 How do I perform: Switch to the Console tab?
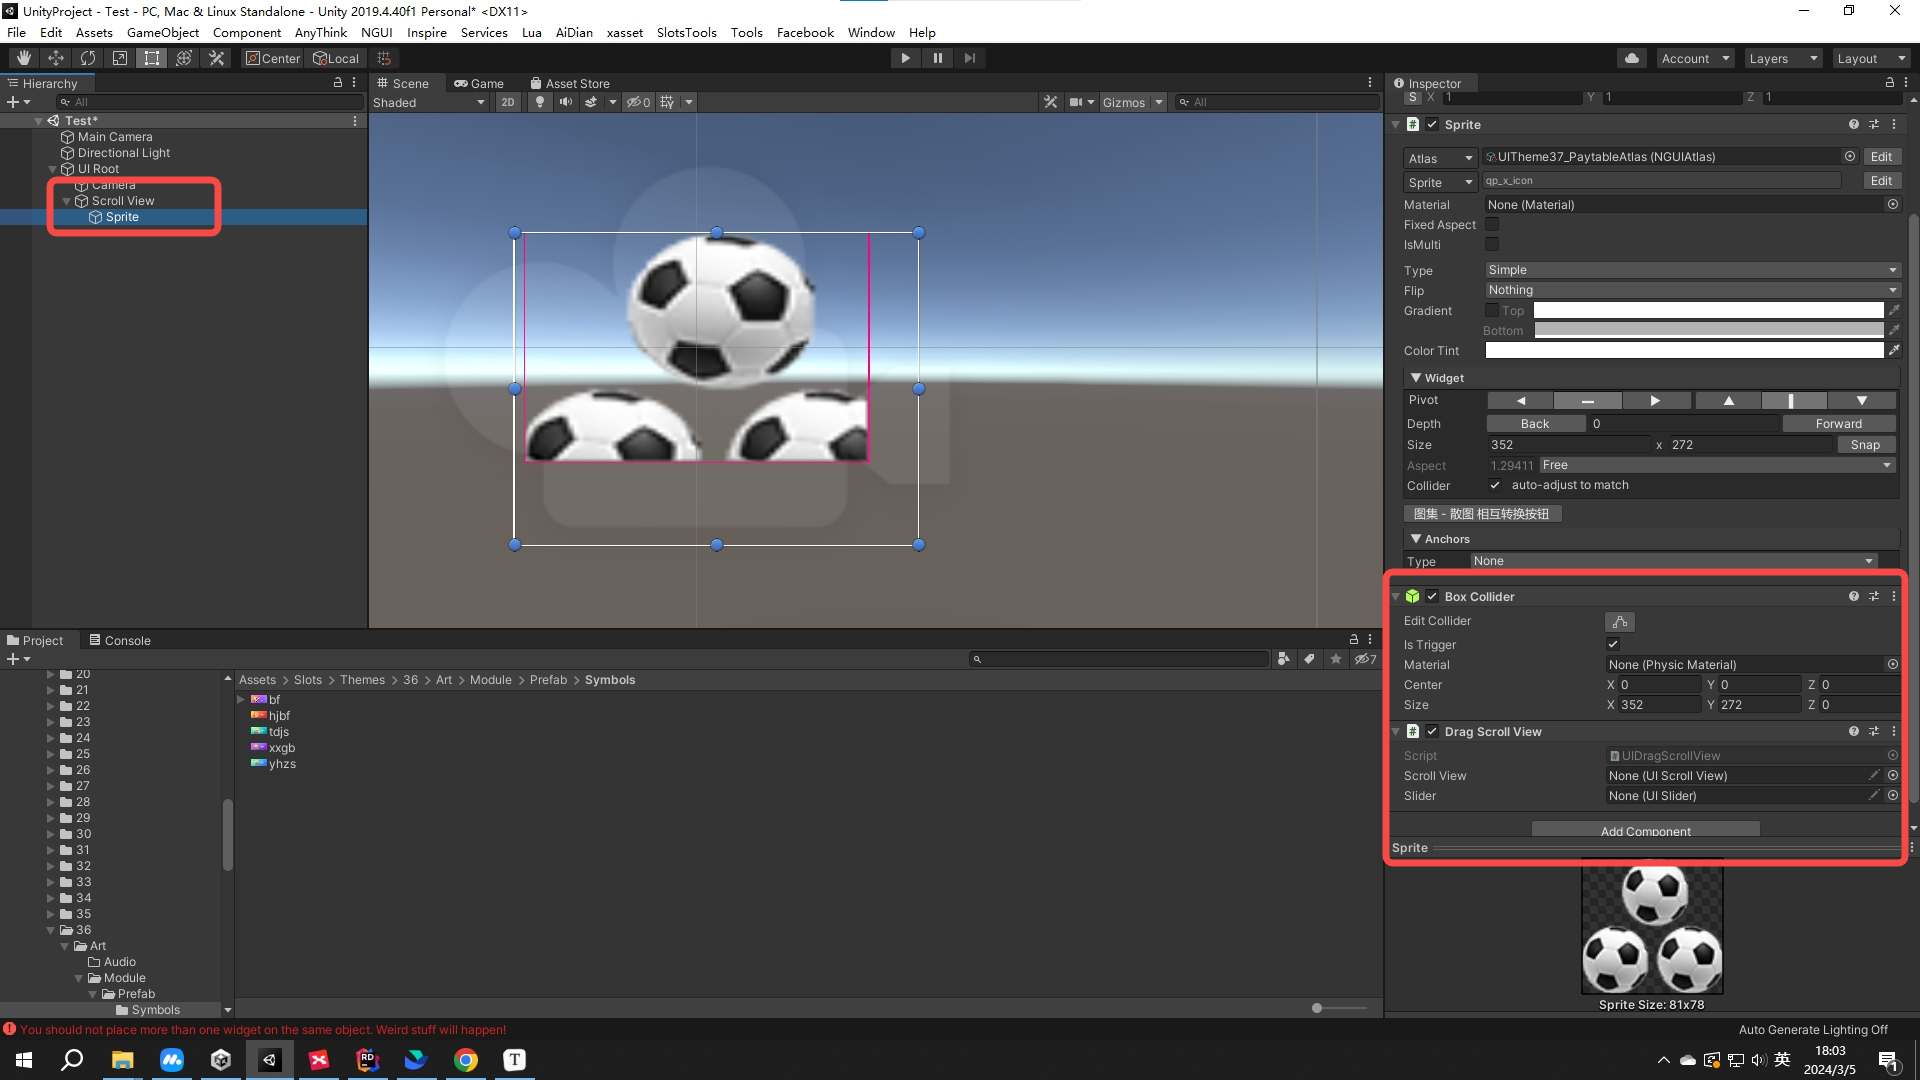(x=120, y=640)
